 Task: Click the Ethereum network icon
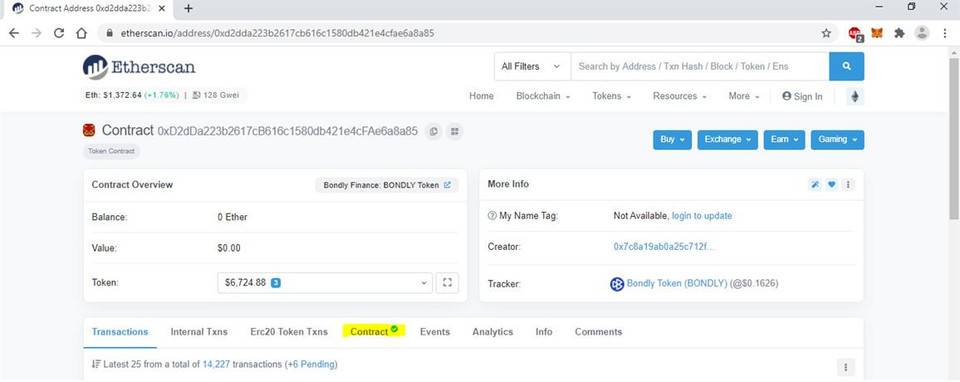(x=855, y=96)
